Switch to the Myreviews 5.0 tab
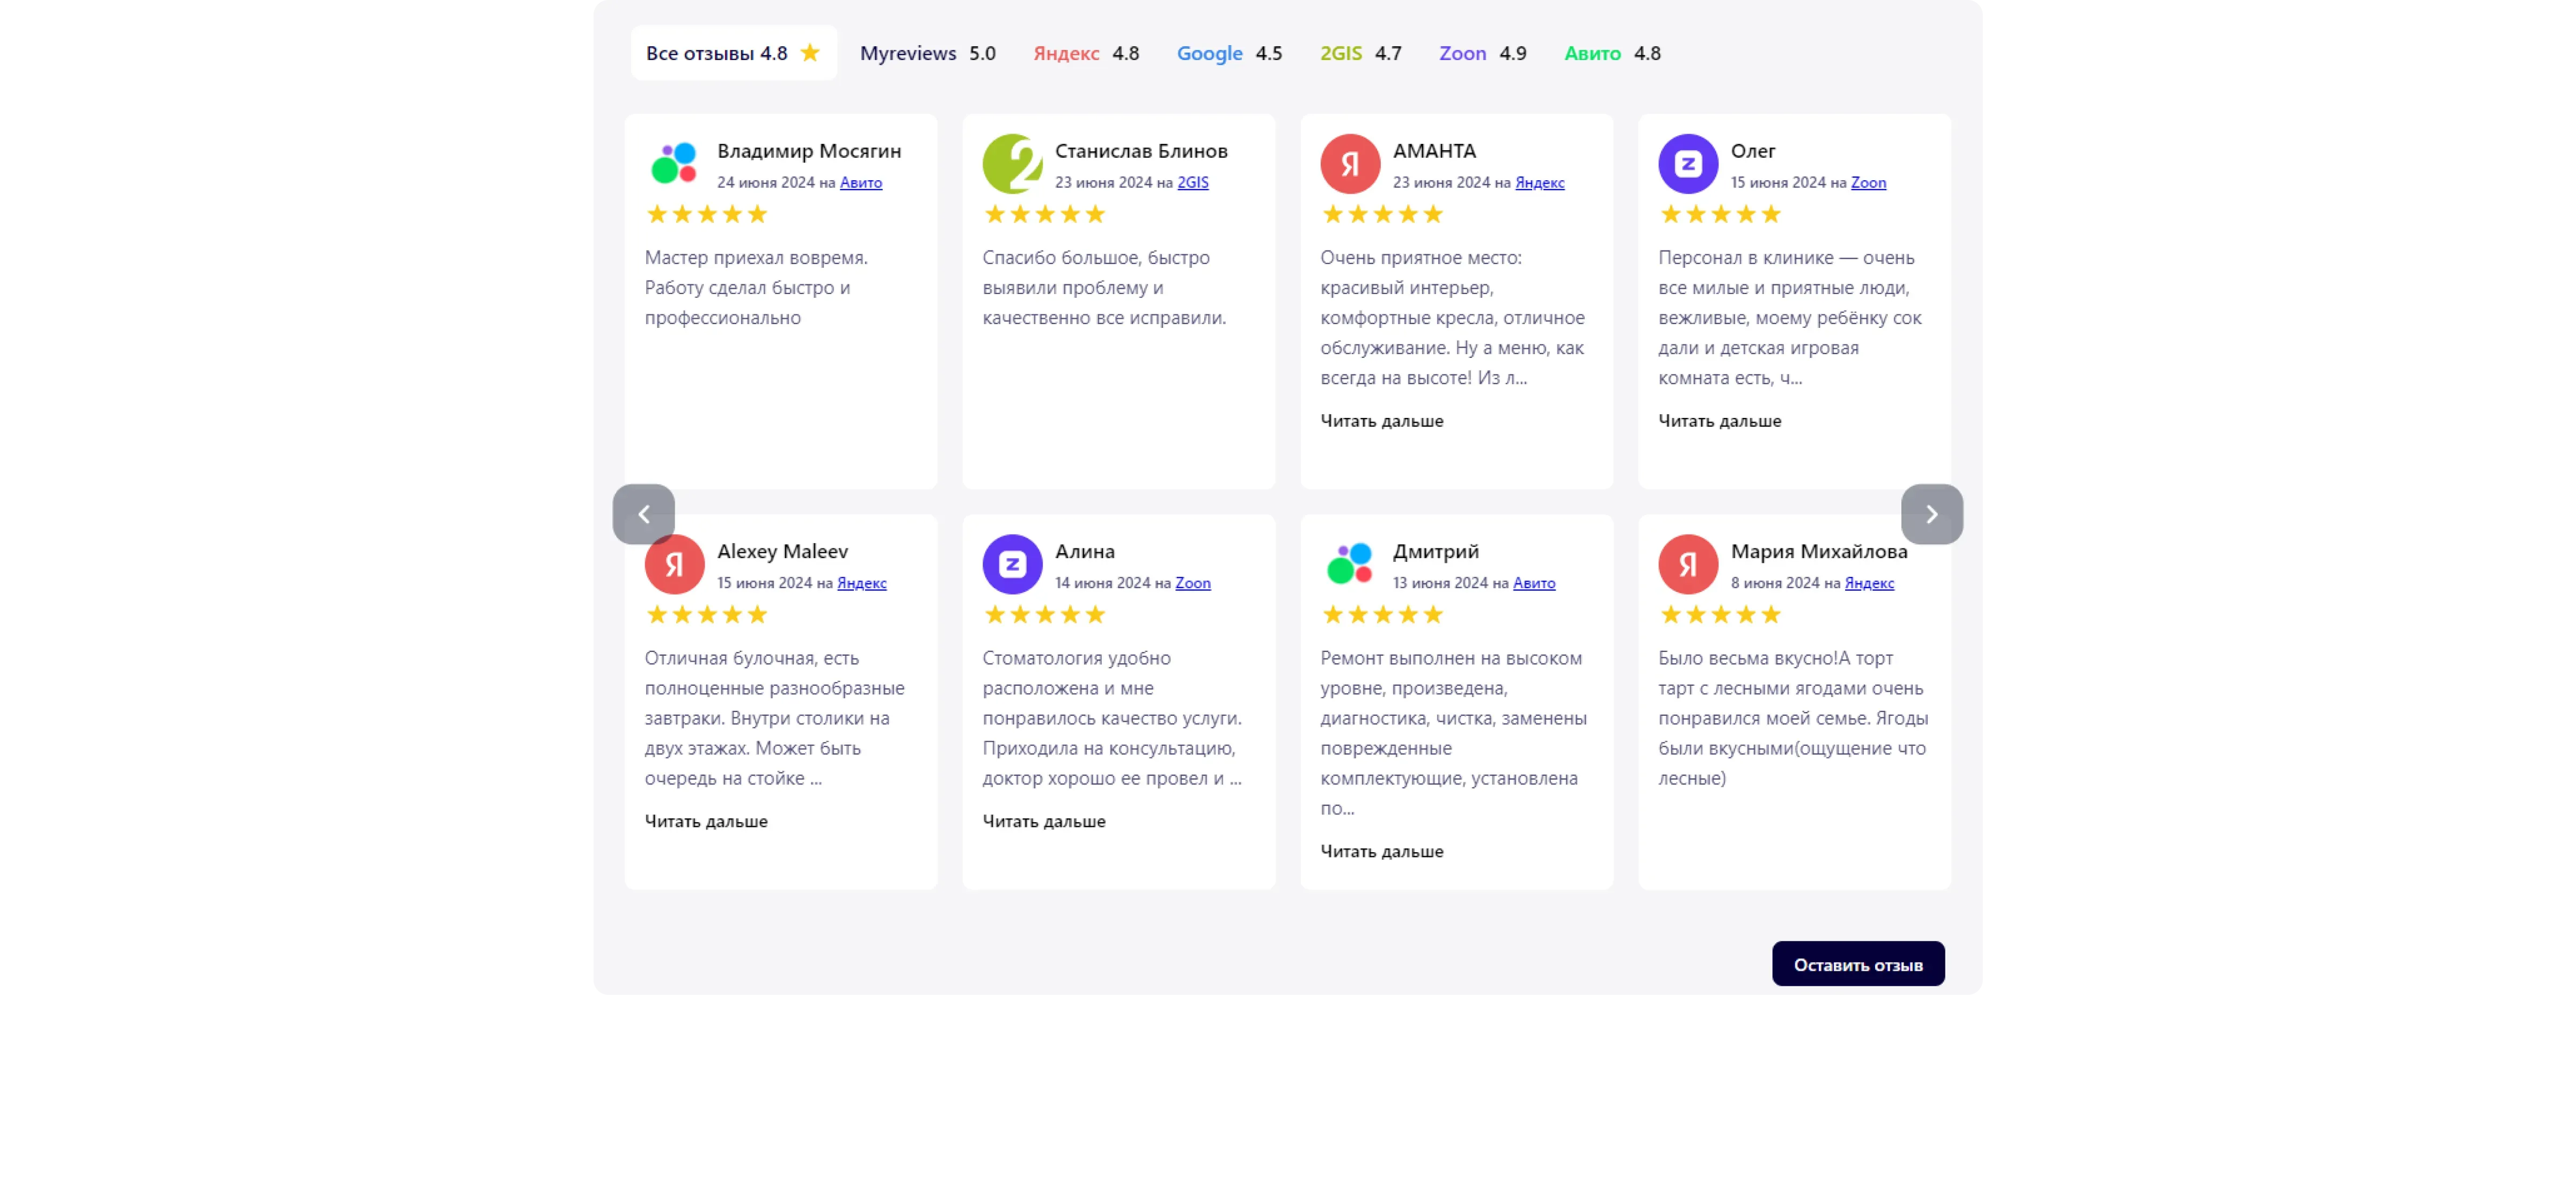Screen dimensions: 2576x1202 pos(927,53)
